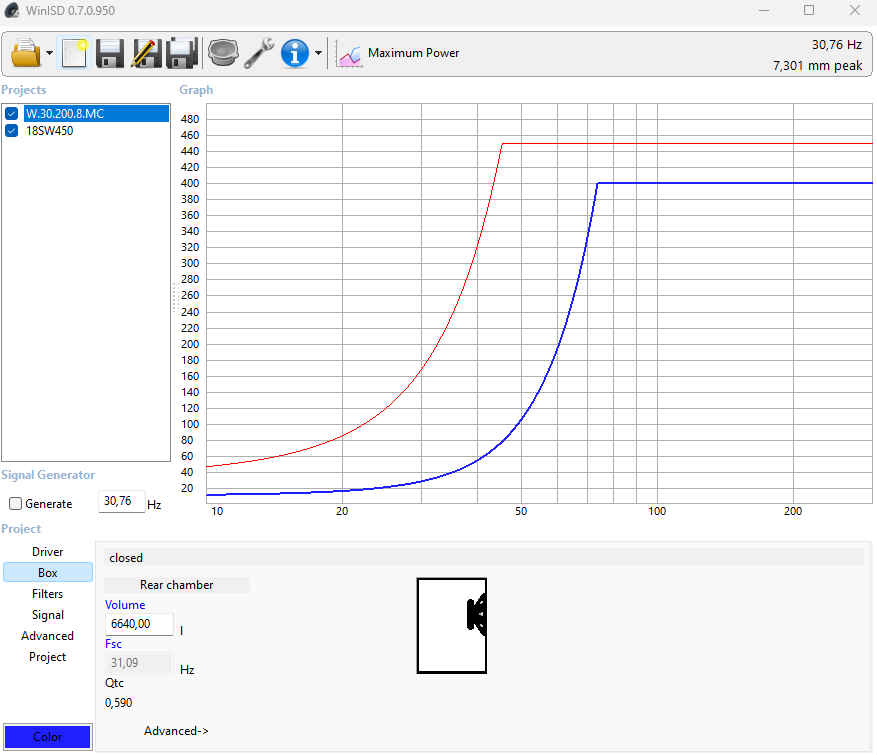Click the 7,301 mm peak readout
This screenshot has height=755, width=877.
(818, 66)
